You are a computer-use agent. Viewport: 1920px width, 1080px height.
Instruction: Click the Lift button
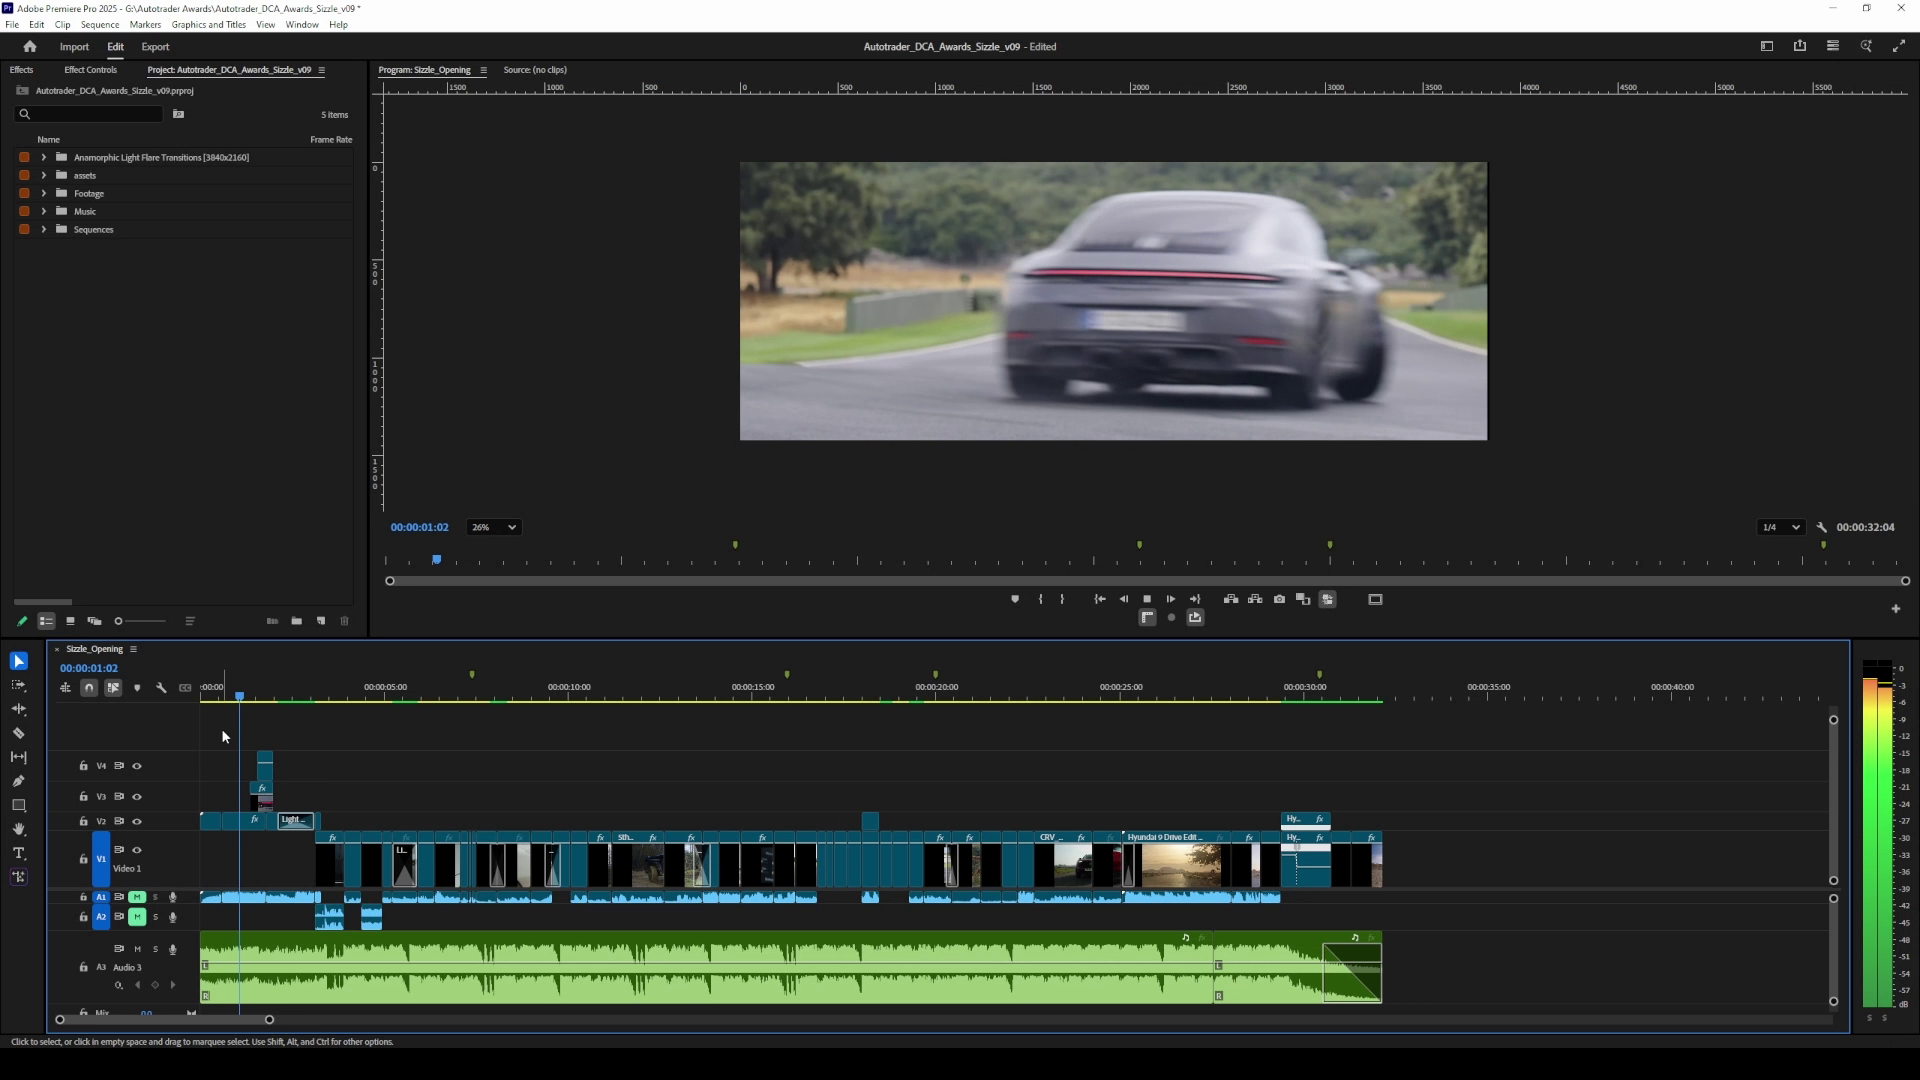(x=1231, y=599)
